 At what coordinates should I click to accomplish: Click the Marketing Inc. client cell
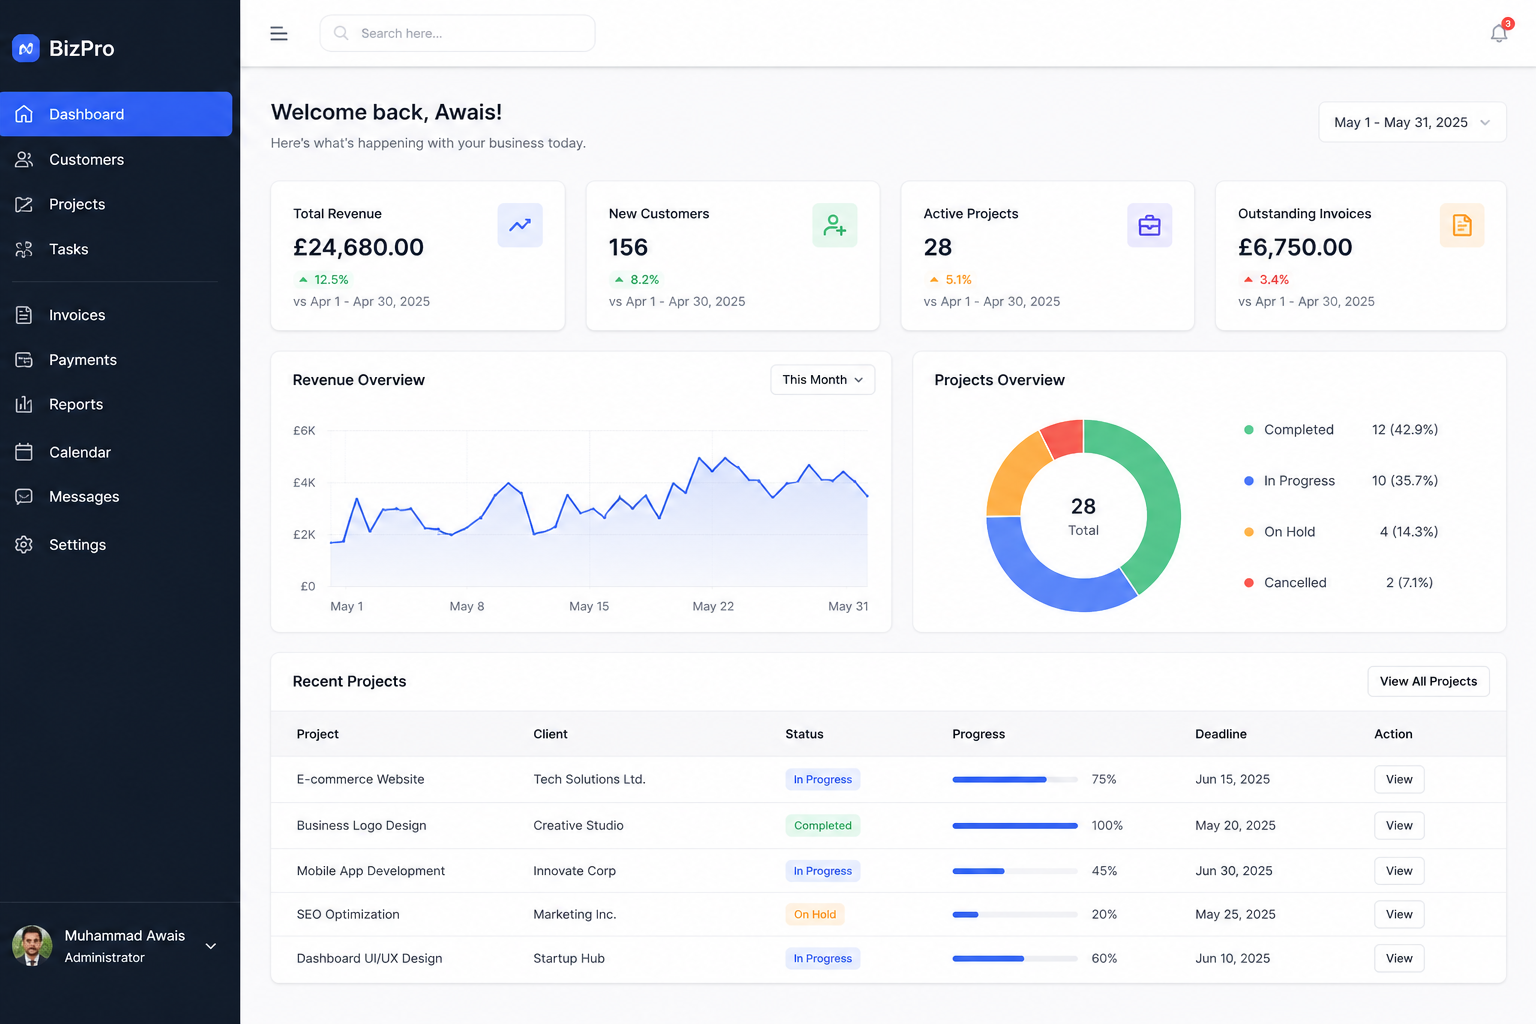(574, 914)
